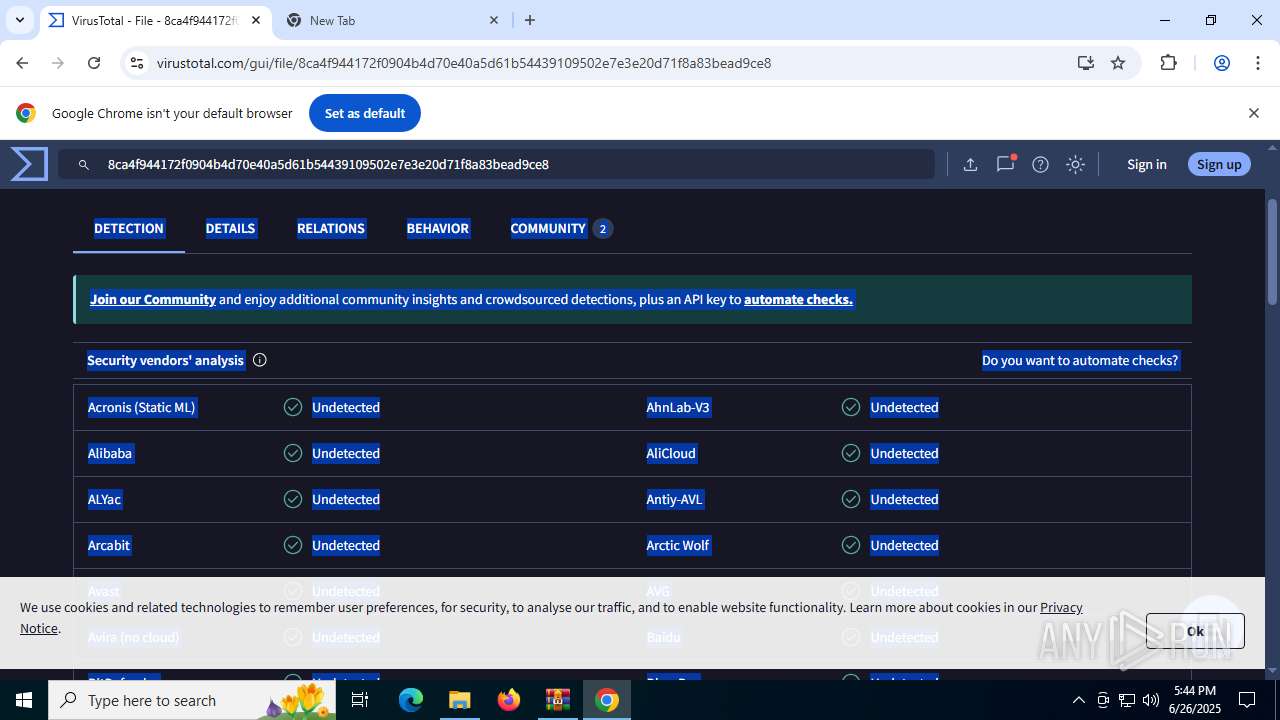Open the Windows notification center
1280x720 pixels.
[1247, 700]
